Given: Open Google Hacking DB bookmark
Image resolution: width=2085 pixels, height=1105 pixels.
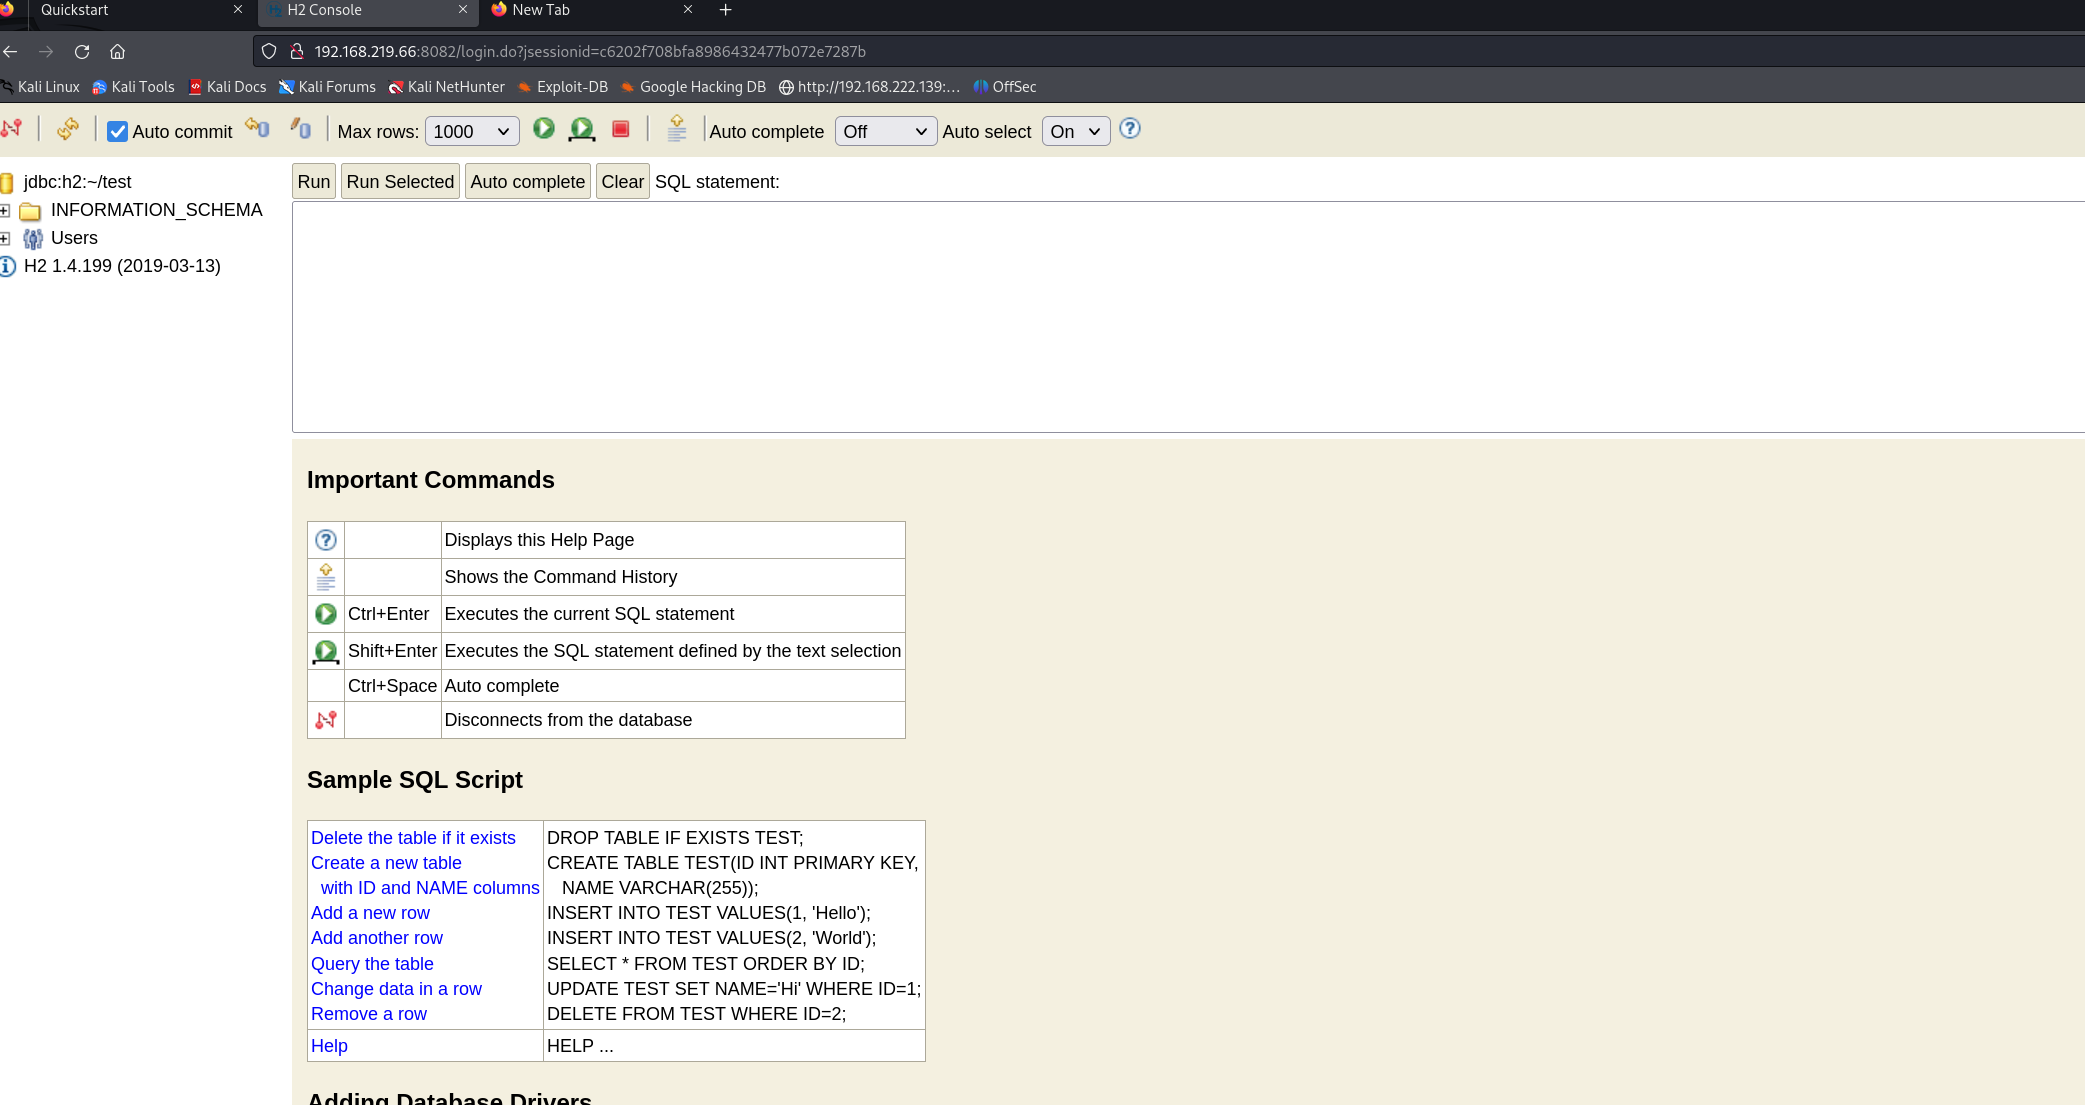Looking at the screenshot, I should click(693, 87).
